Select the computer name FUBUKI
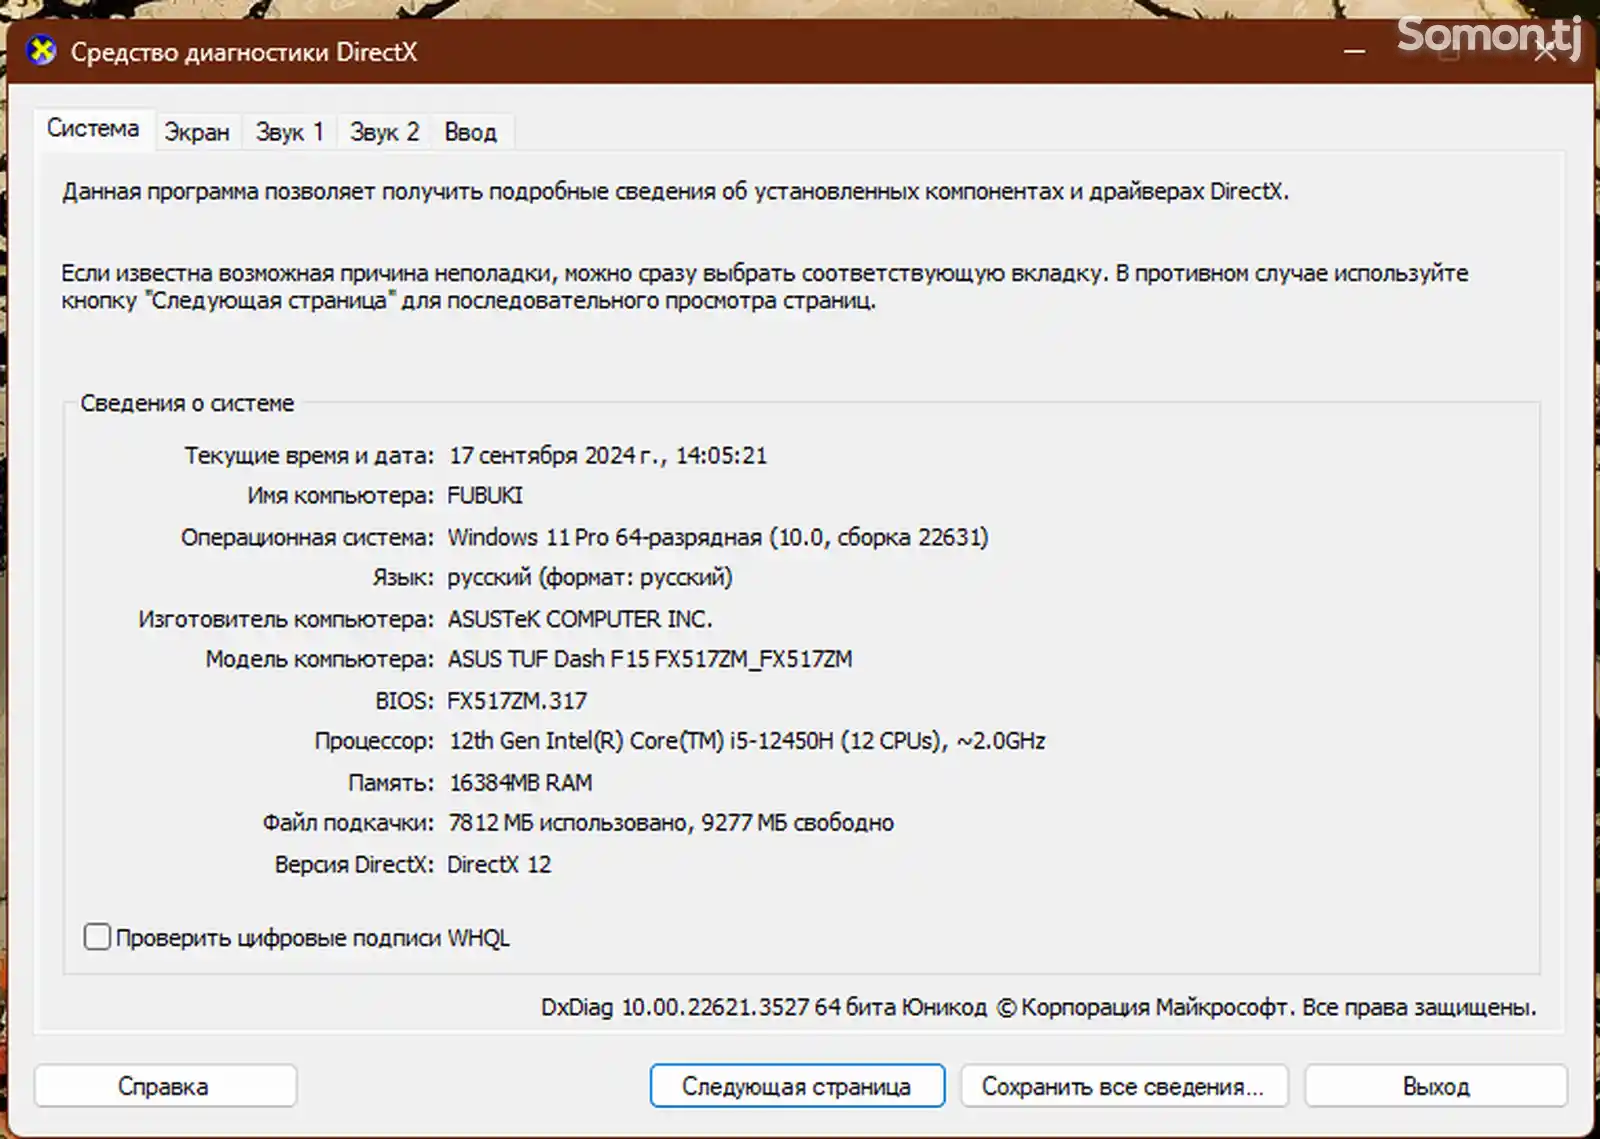The image size is (1600, 1139). (485, 496)
